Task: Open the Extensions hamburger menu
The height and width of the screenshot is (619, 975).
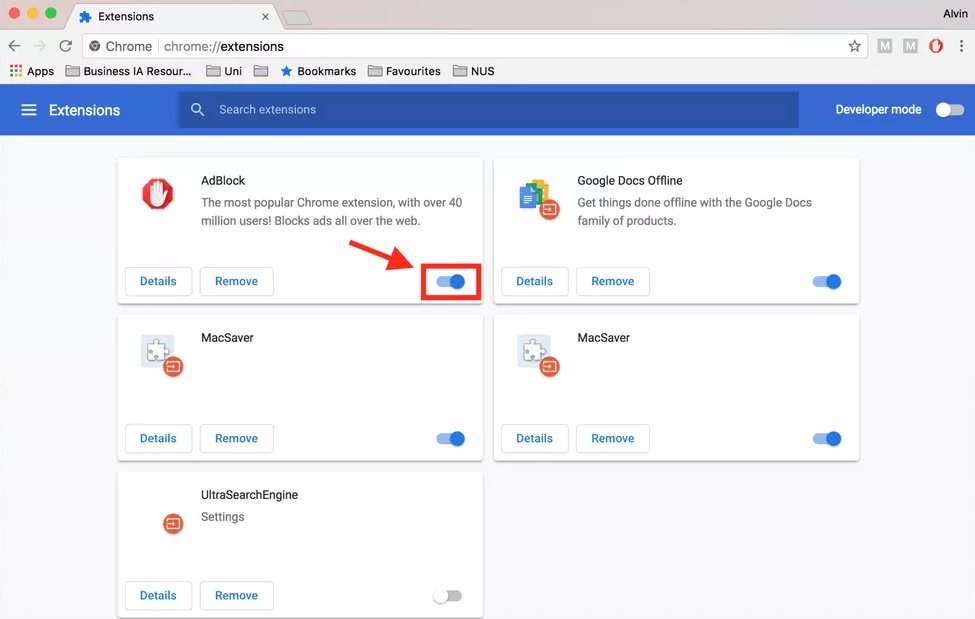Action: (29, 110)
